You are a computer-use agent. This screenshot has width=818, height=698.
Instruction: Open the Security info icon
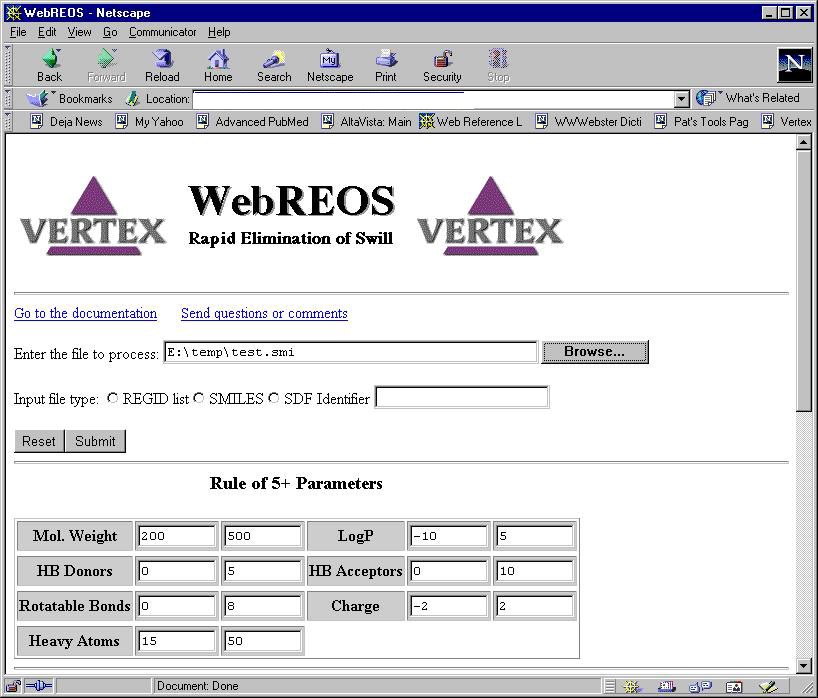442,65
